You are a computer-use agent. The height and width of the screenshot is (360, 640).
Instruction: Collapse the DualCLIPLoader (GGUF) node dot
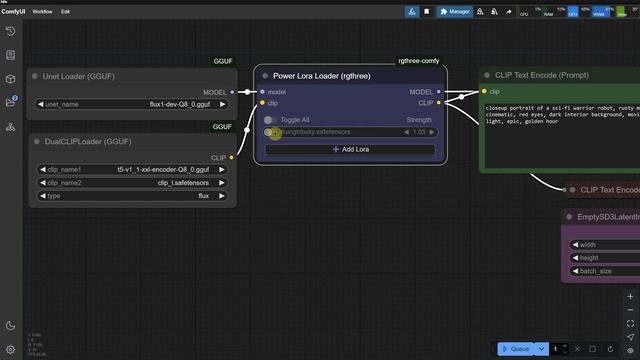(37, 142)
